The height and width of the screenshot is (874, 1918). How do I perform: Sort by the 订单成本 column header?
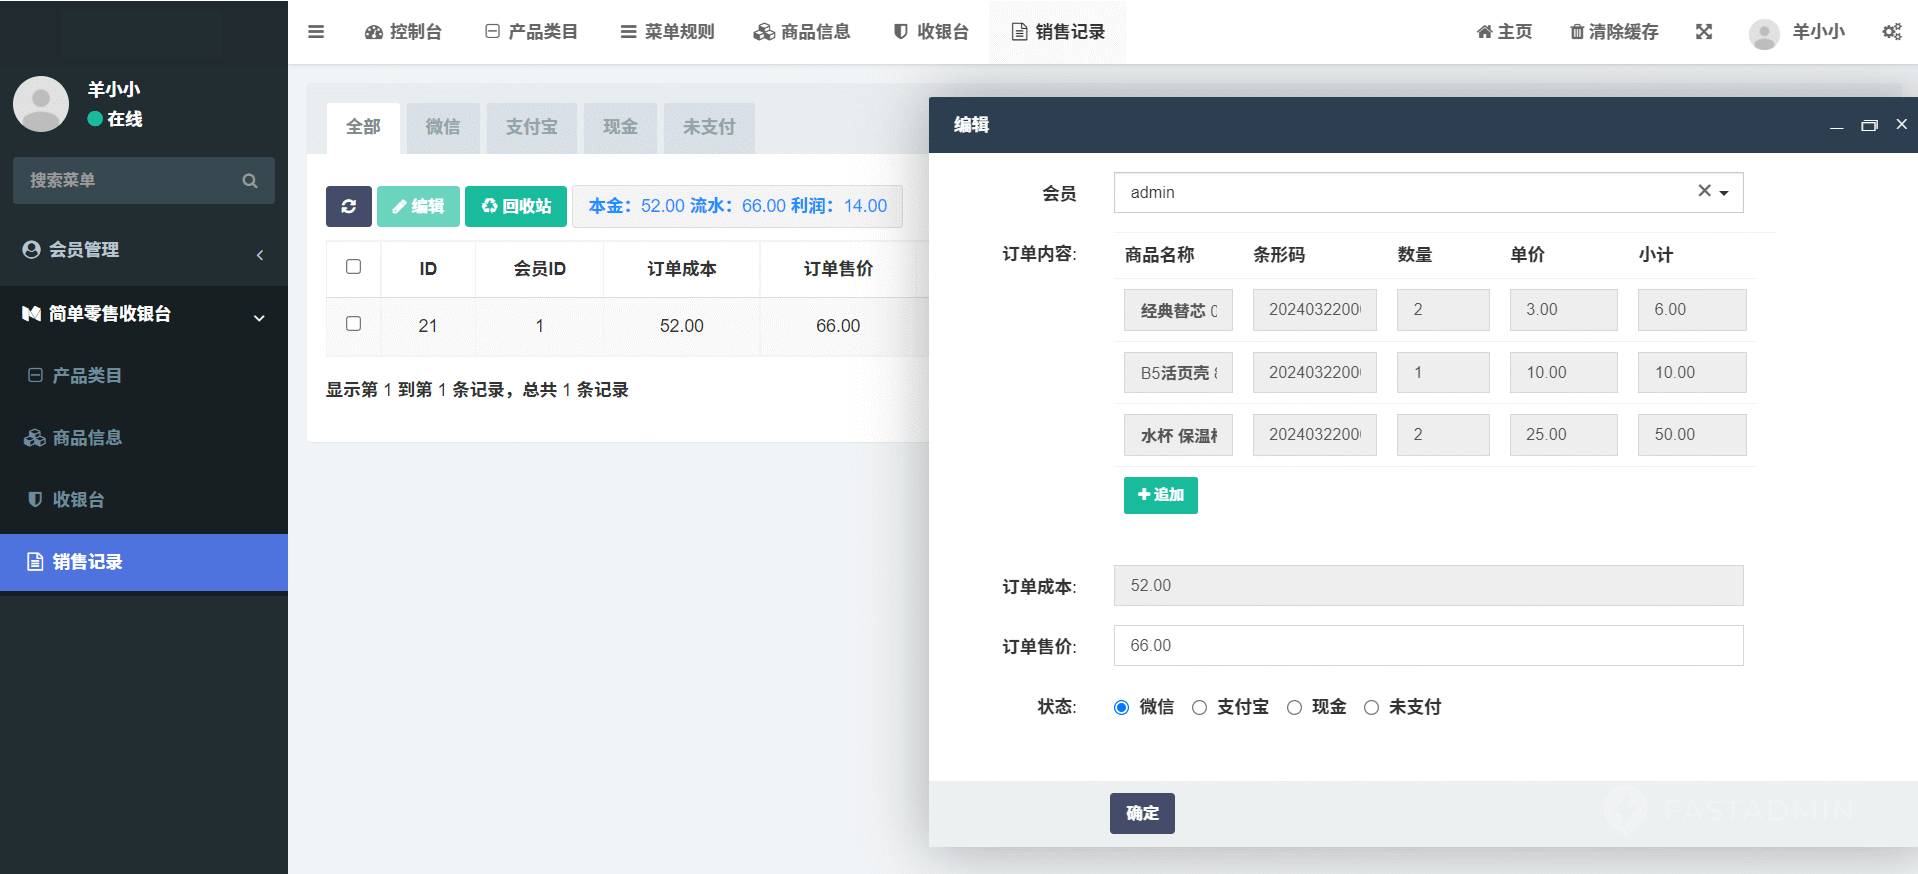(x=682, y=269)
